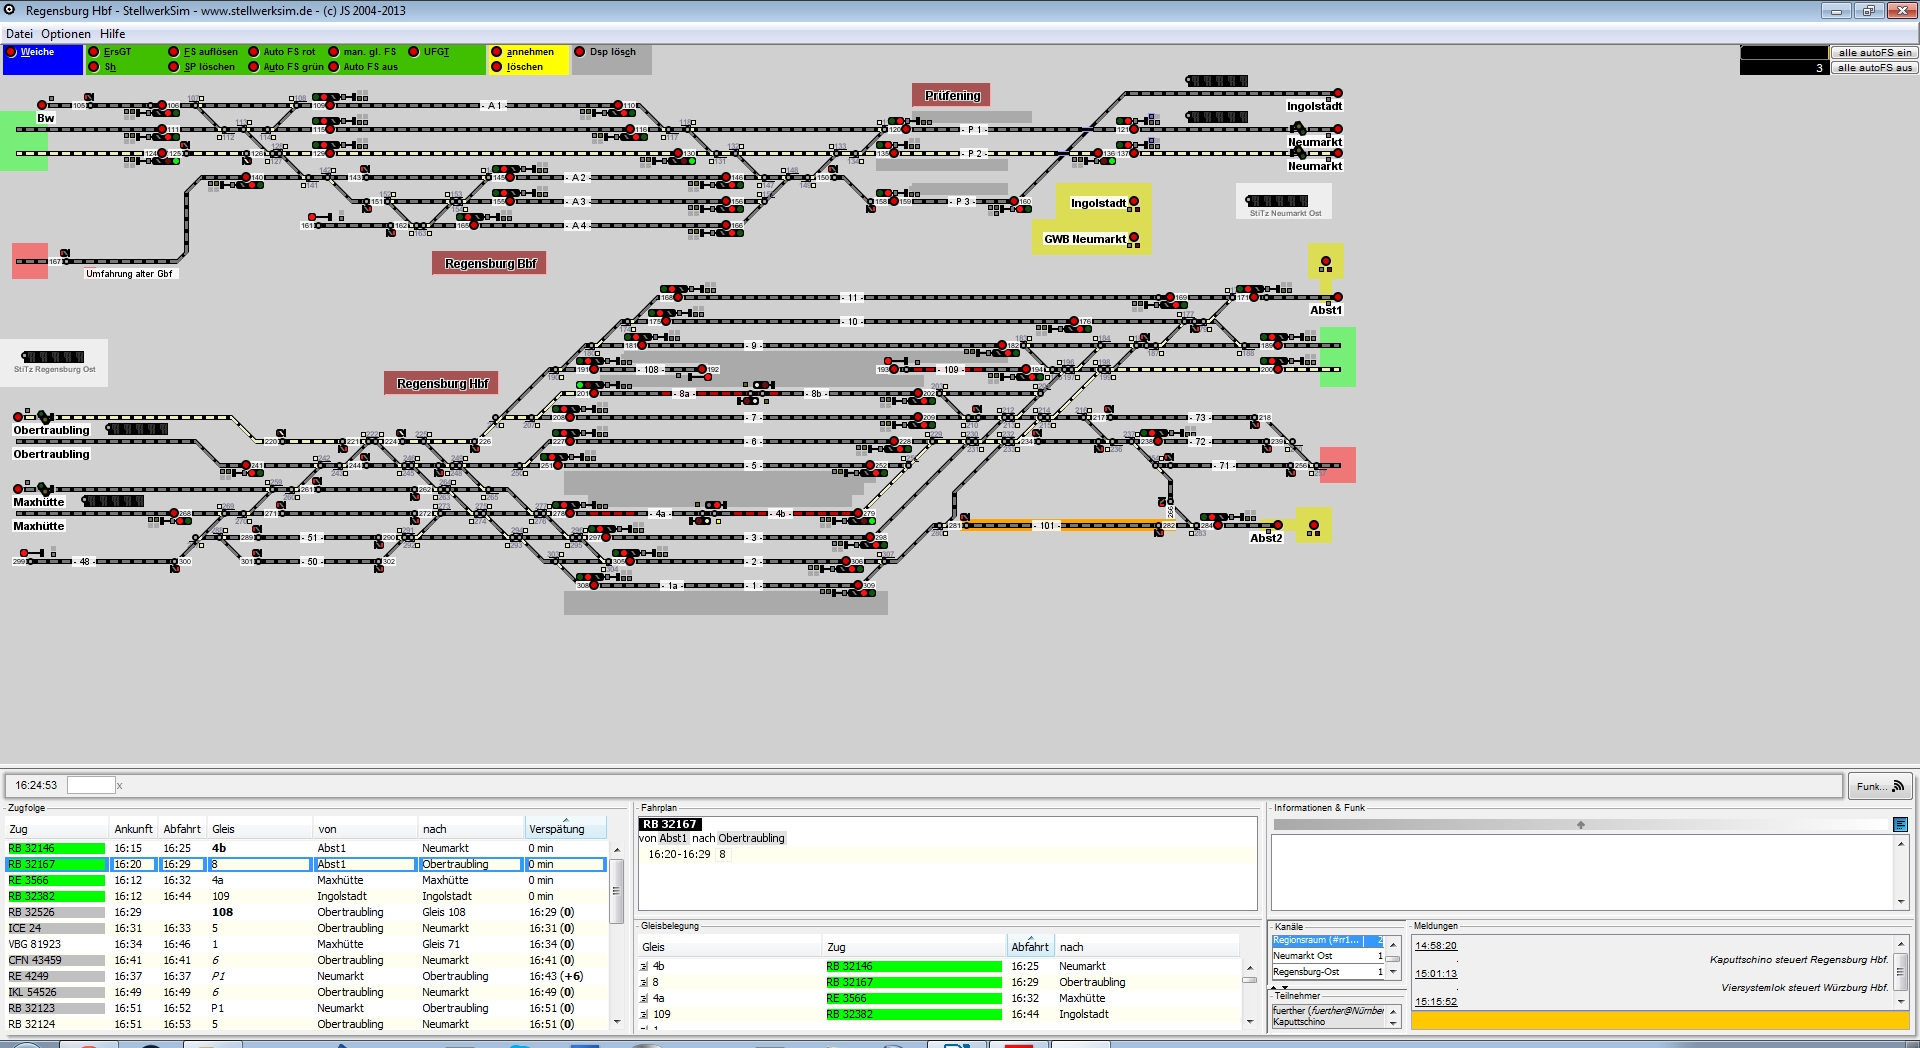Screen dimensions: 1920x1048
Task: Select the Regensburg Hbf station label
Action: pyautogui.click(x=442, y=384)
